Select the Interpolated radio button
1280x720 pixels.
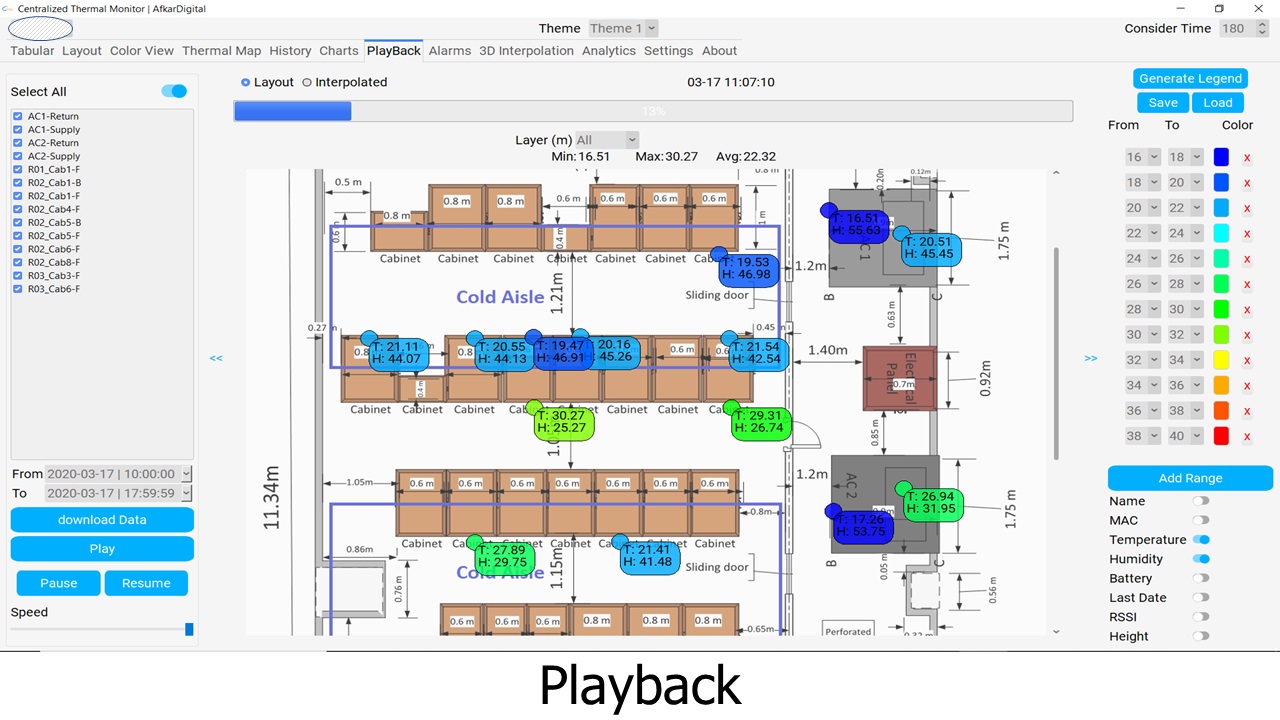click(x=307, y=83)
